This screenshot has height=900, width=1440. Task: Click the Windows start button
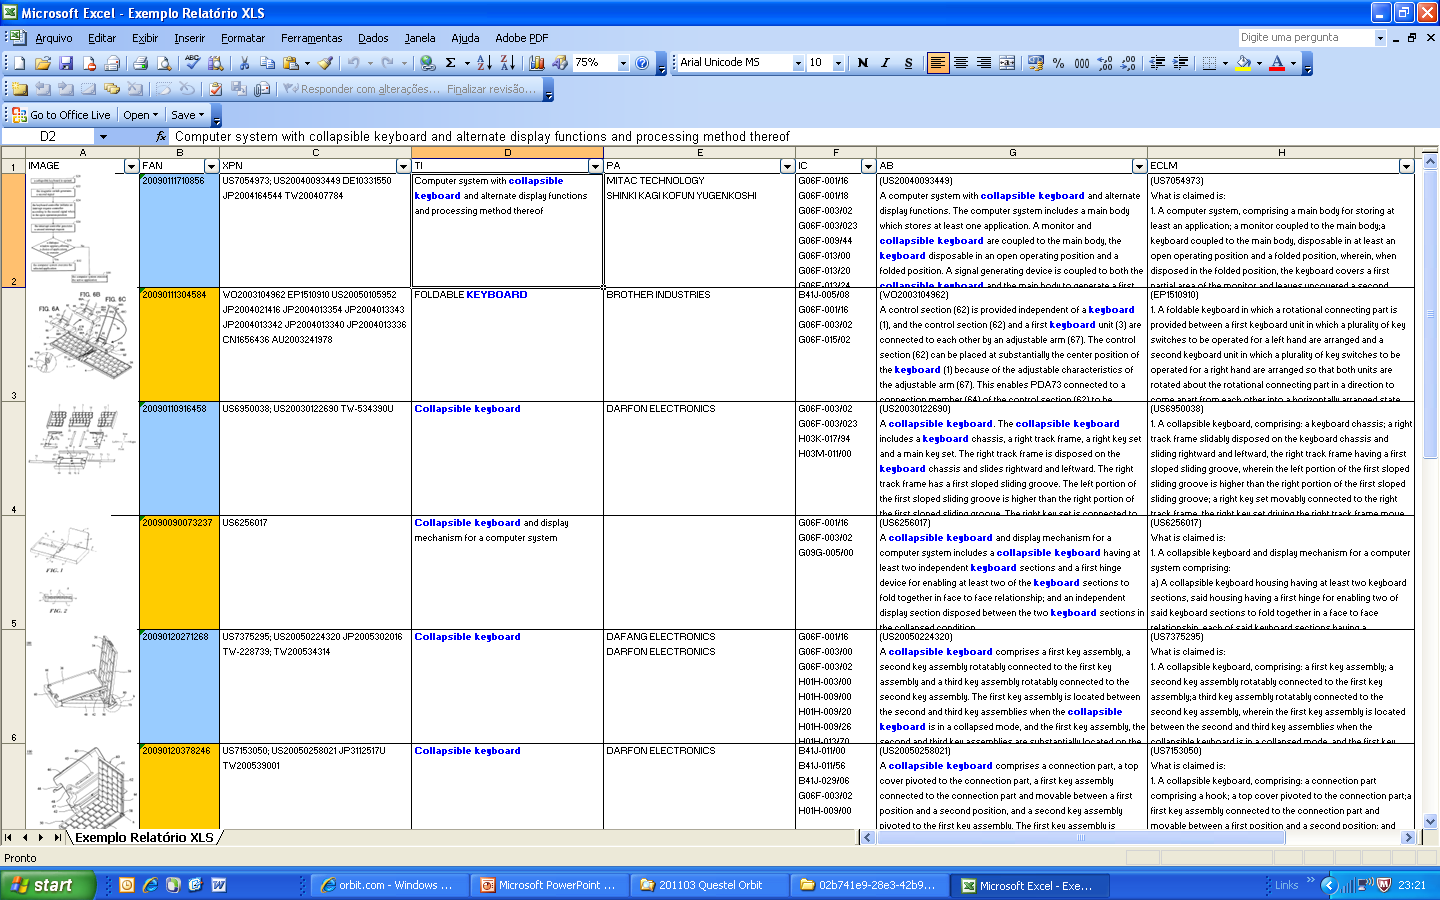(x=48, y=885)
